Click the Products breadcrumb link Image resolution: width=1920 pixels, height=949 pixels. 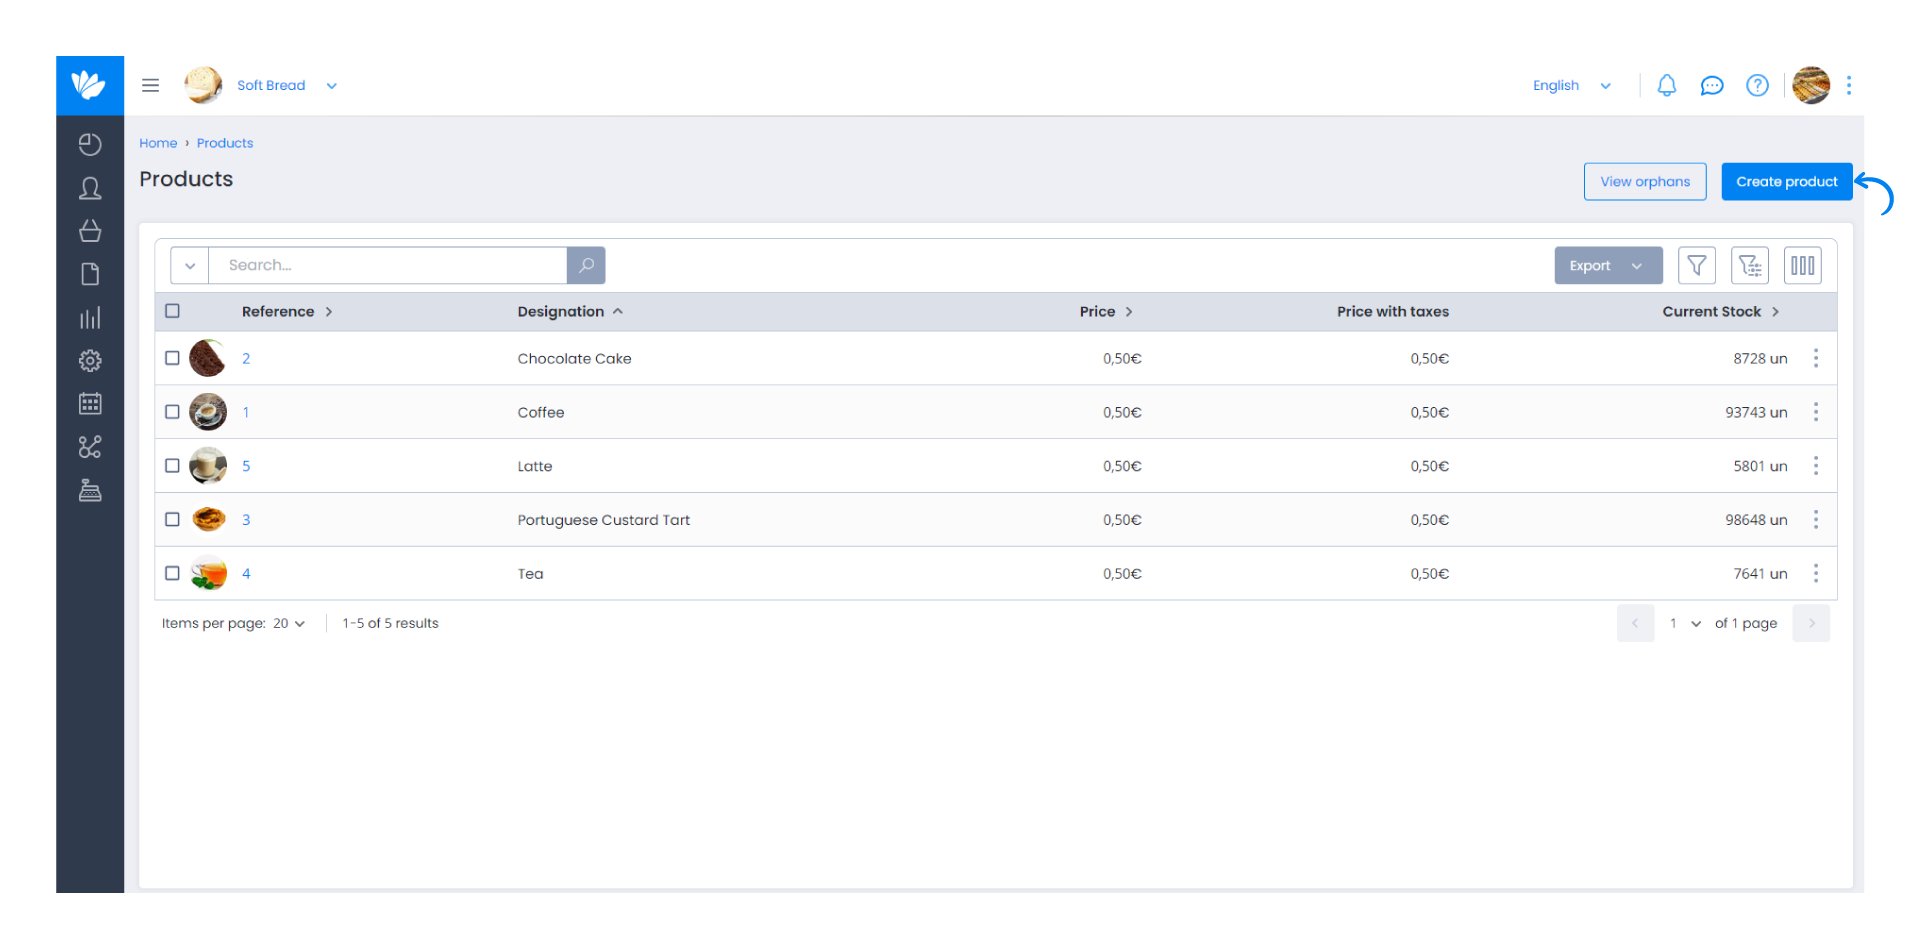pos(225,143)
